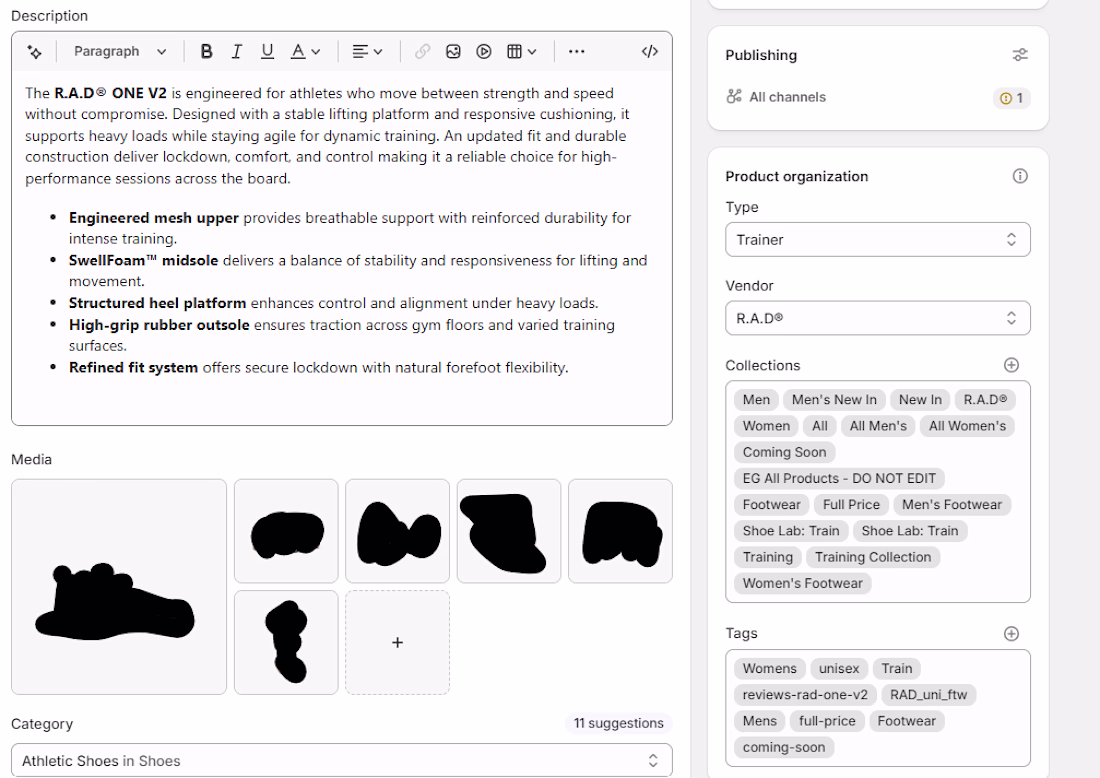Toggle bold formatting
1100x778 pixels.
206,52
